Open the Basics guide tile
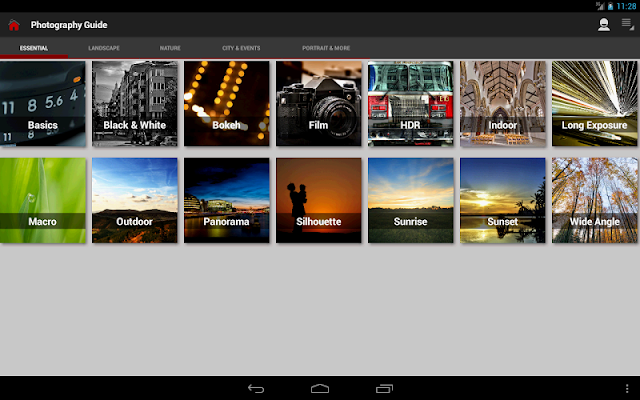This screenshot has height=400, width=640. 43,104
